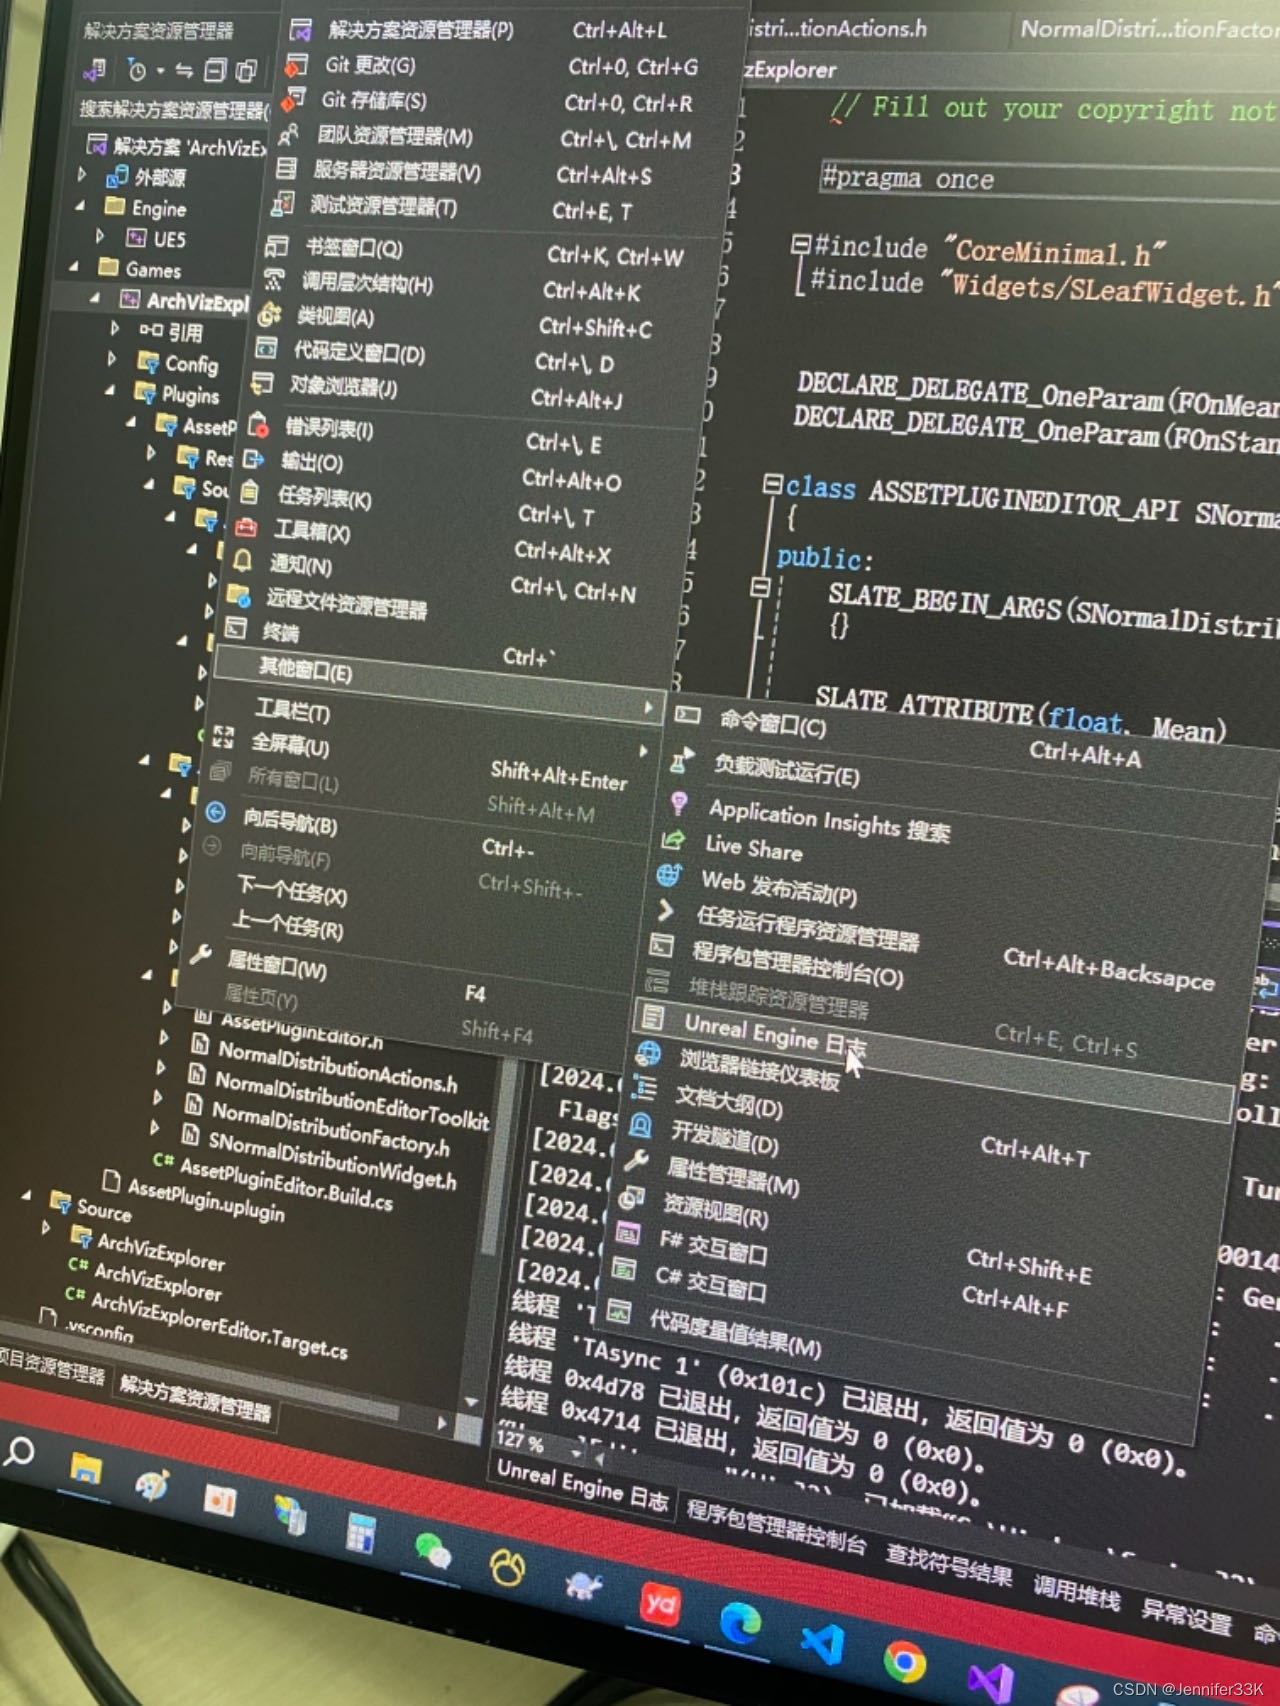1280x1706 pixels.
Task: Collapse the Plugins folder node
Action: pos(109,390)
